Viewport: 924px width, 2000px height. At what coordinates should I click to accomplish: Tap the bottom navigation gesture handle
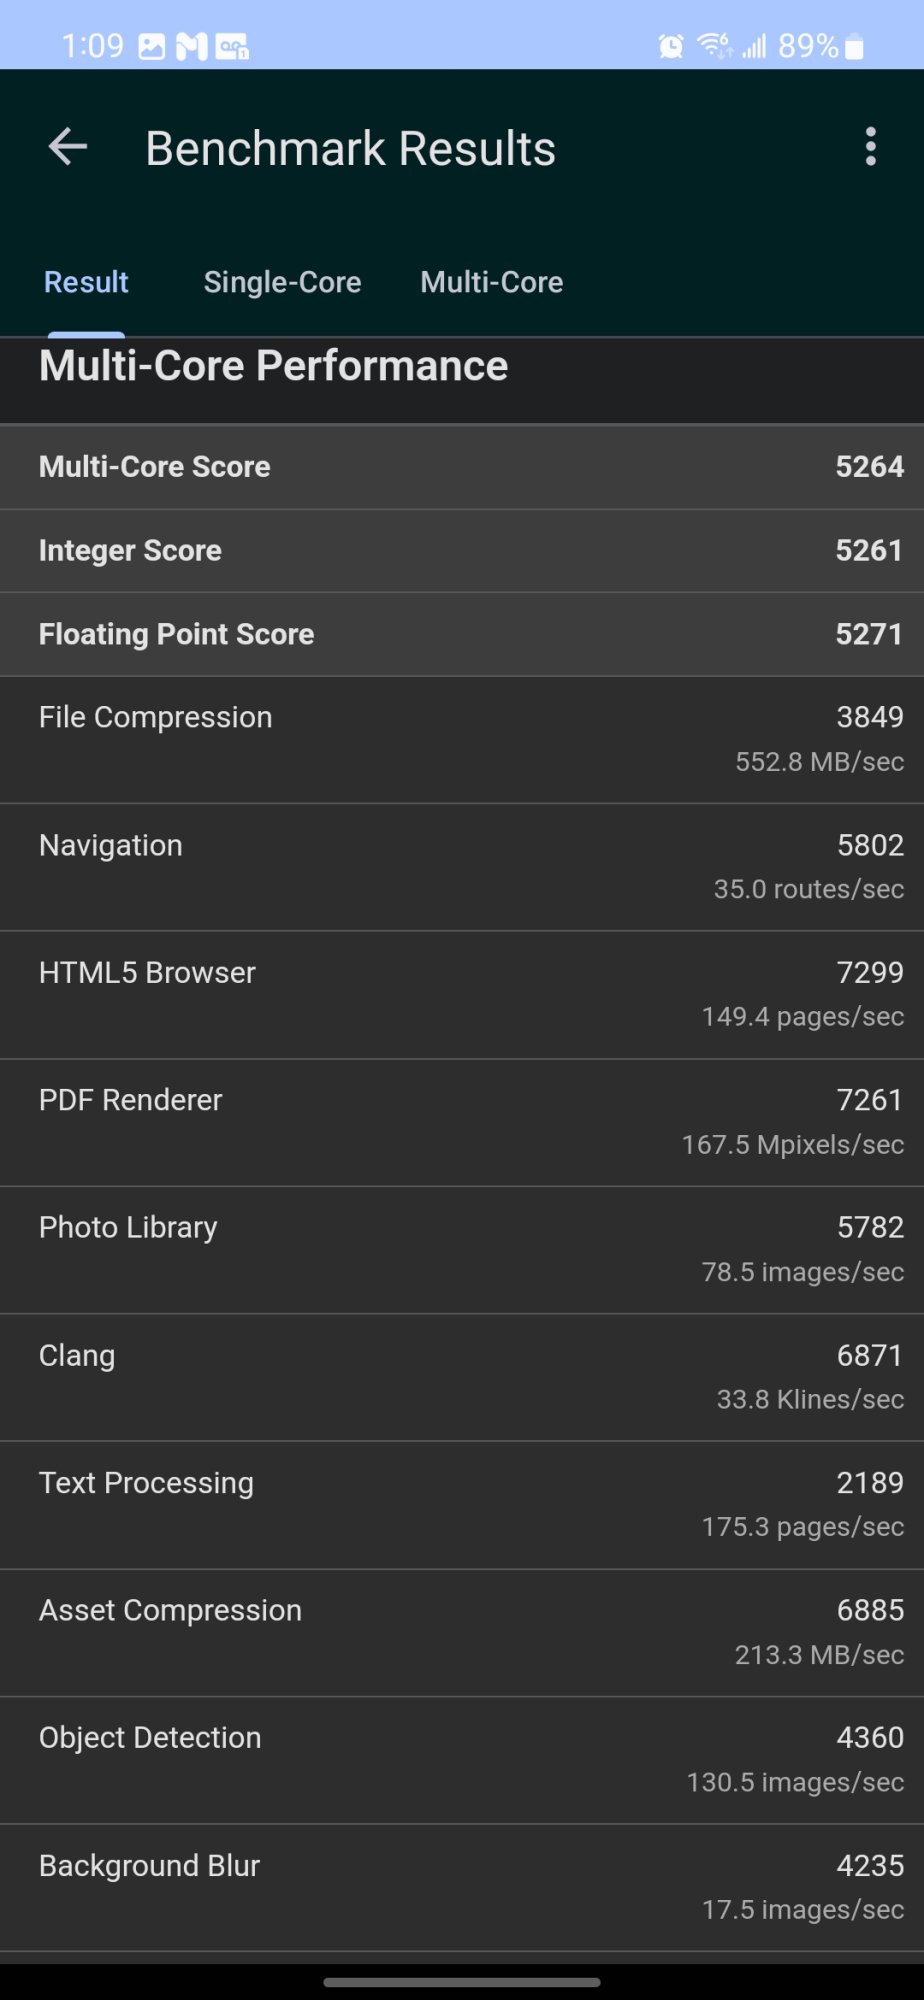(x=462, y=1982)
